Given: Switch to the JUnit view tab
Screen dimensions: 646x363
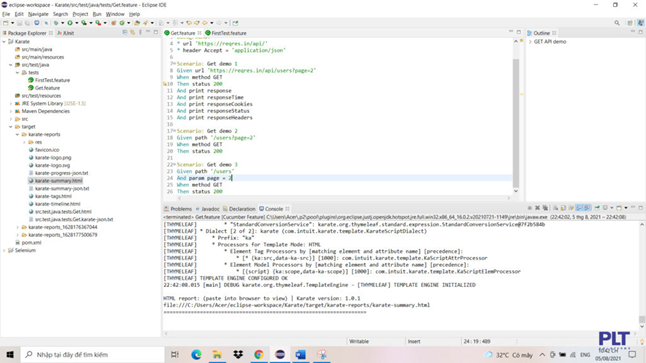Looking at the screenshot, I should 66,33.
